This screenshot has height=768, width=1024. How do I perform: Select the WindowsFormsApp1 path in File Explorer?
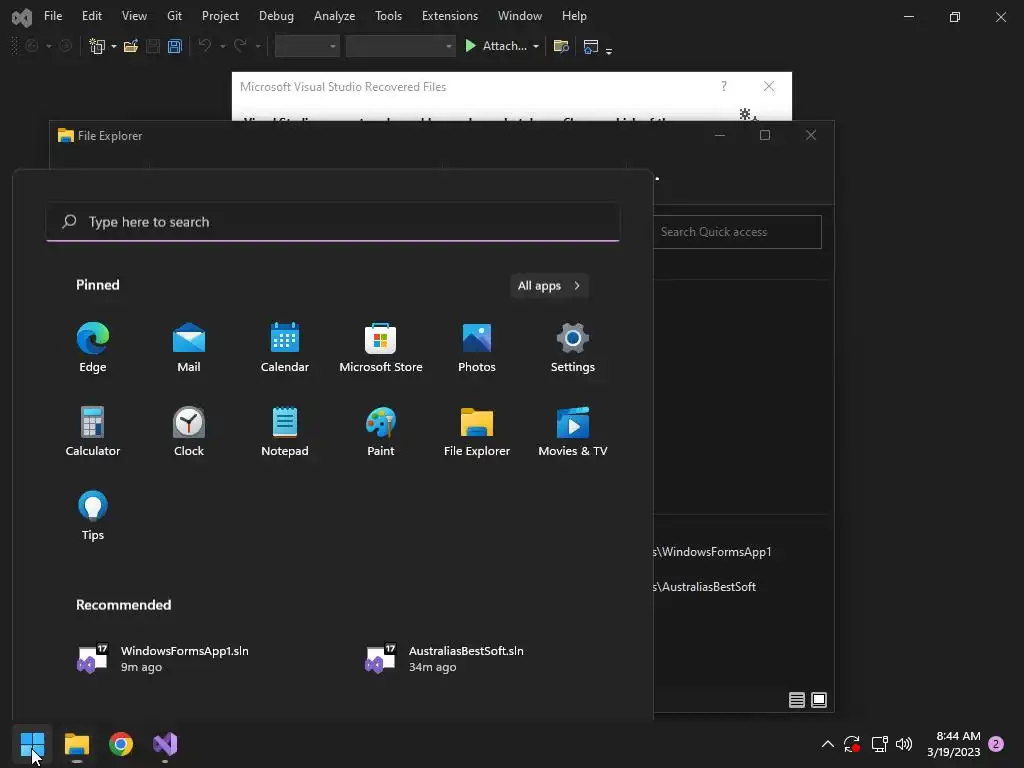(x=713, y=552)
